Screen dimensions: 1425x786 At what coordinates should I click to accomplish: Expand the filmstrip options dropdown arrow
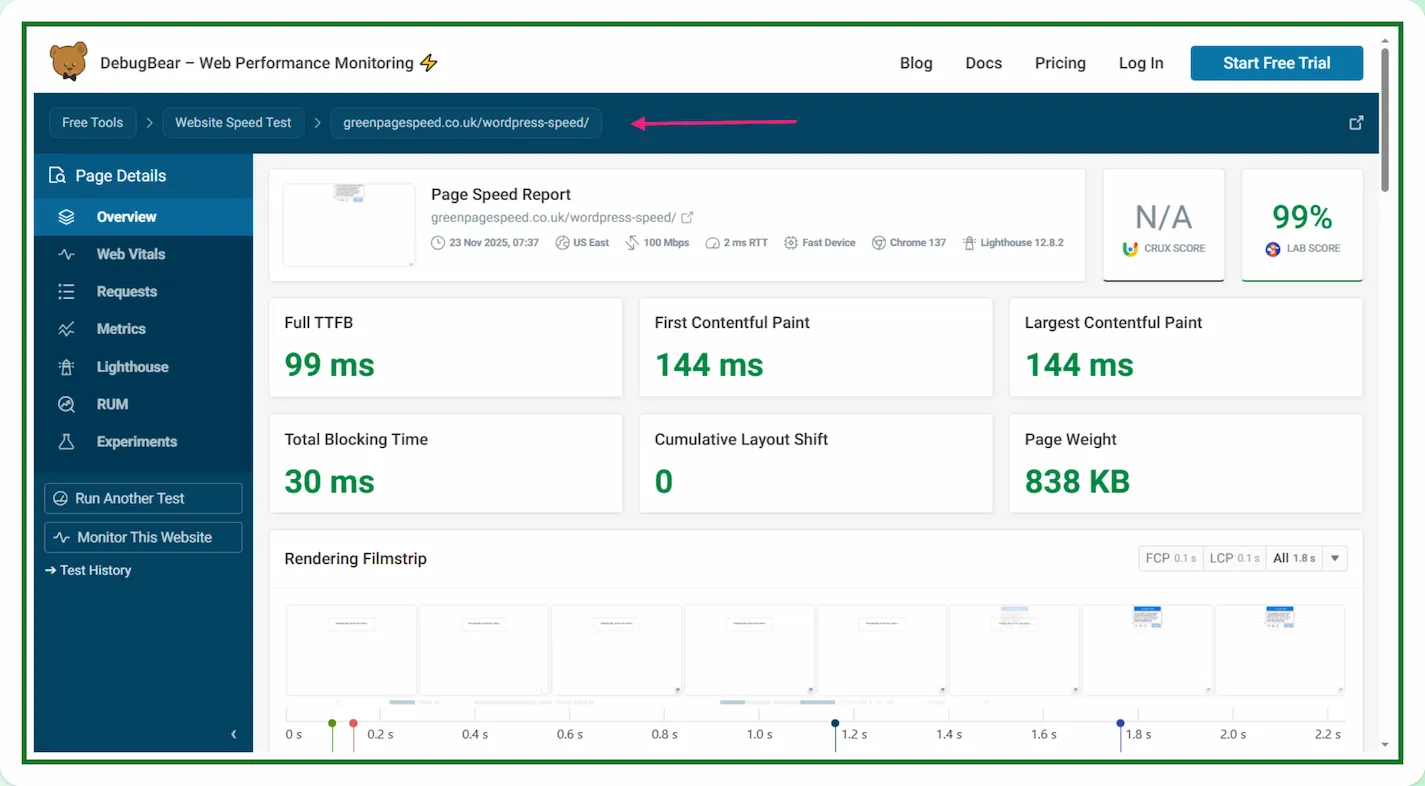[x=1335, y=558]
